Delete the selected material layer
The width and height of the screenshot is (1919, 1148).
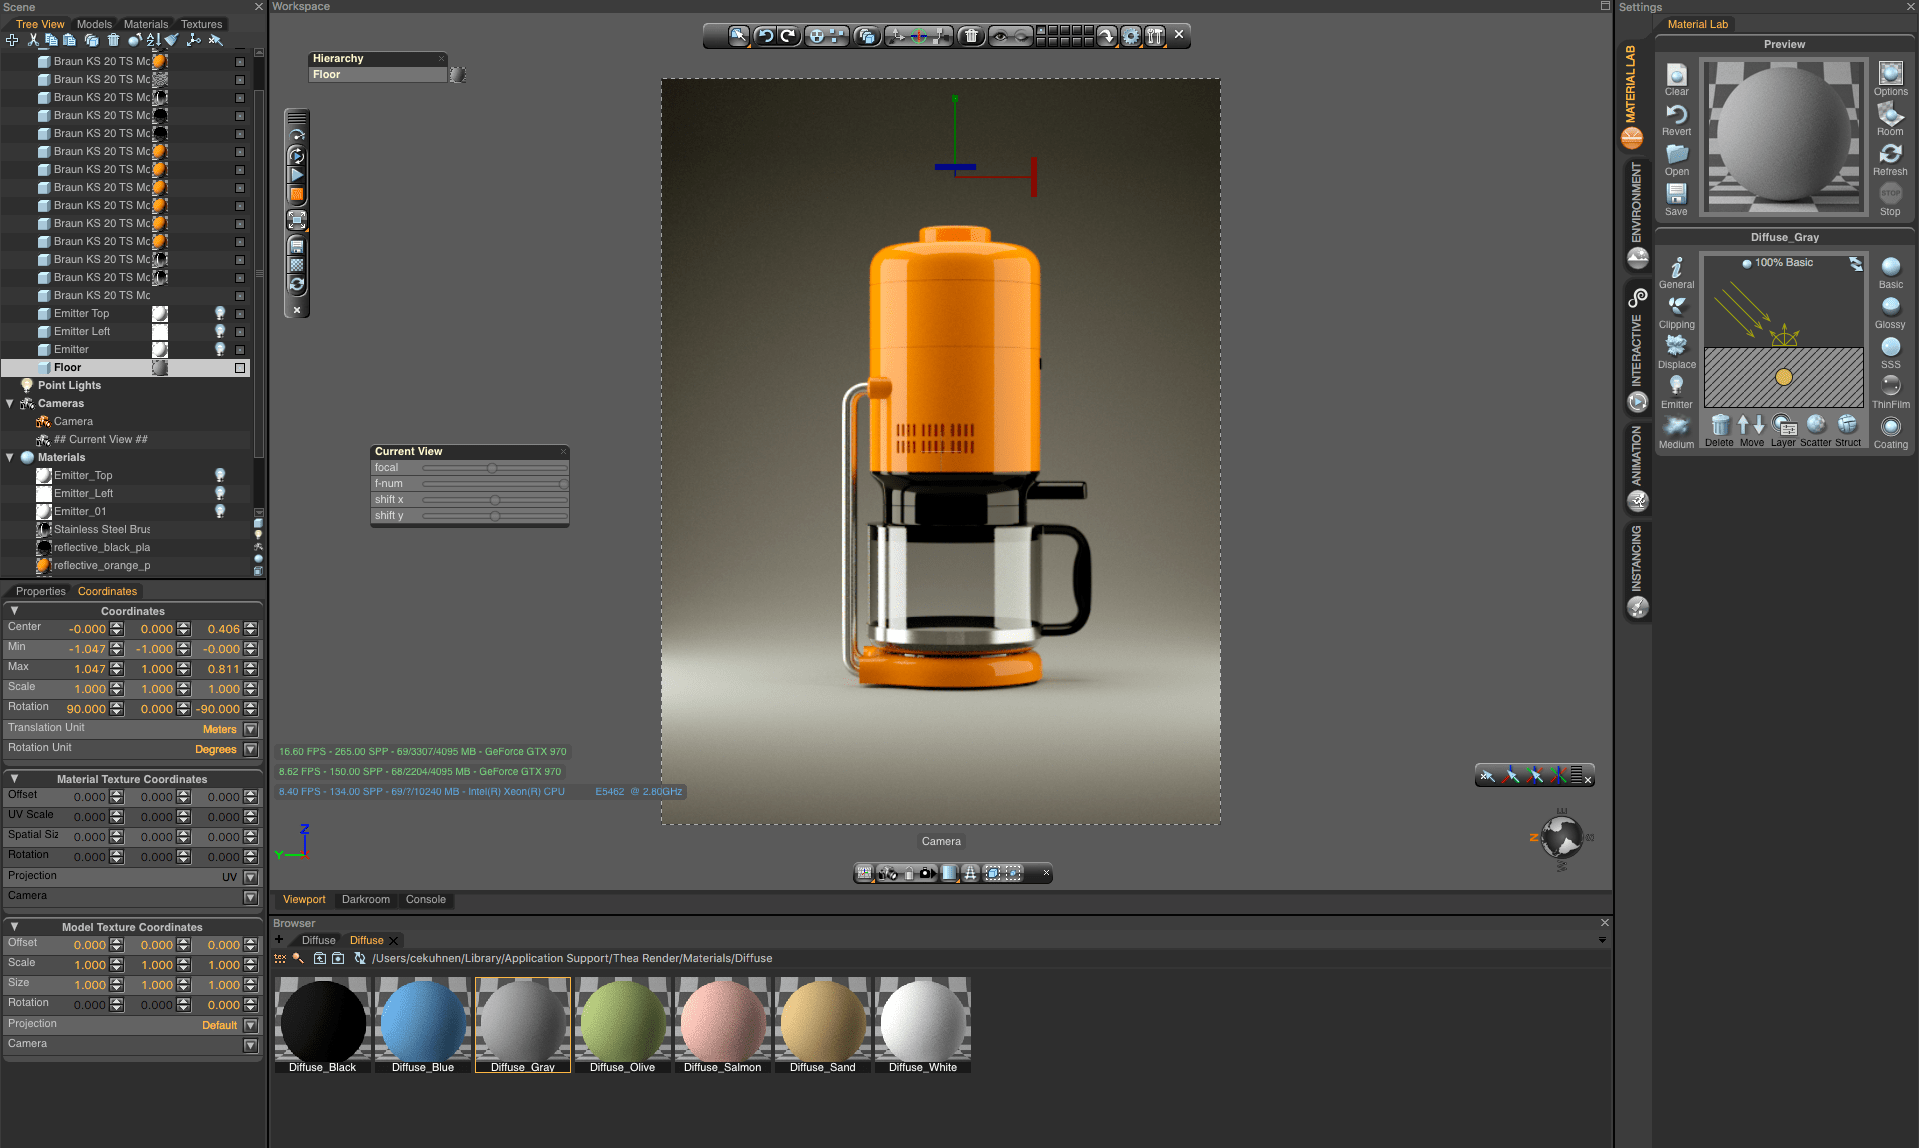pyautogui.click(x=1719, y=430)
